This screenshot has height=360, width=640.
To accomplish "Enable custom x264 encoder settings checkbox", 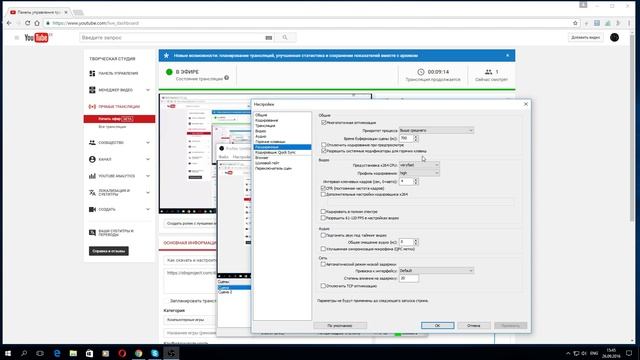I will point(323,195).
